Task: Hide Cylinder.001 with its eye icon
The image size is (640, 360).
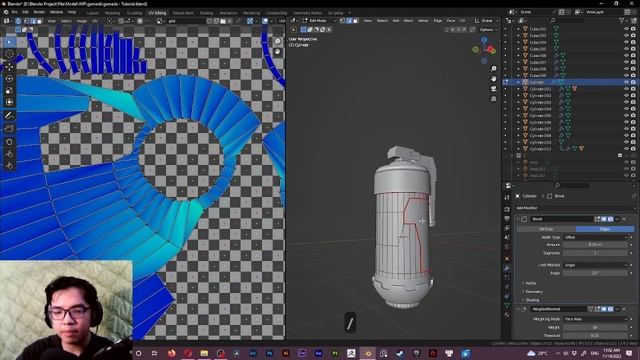Action: pyautogui.click(x=626, y=89)
